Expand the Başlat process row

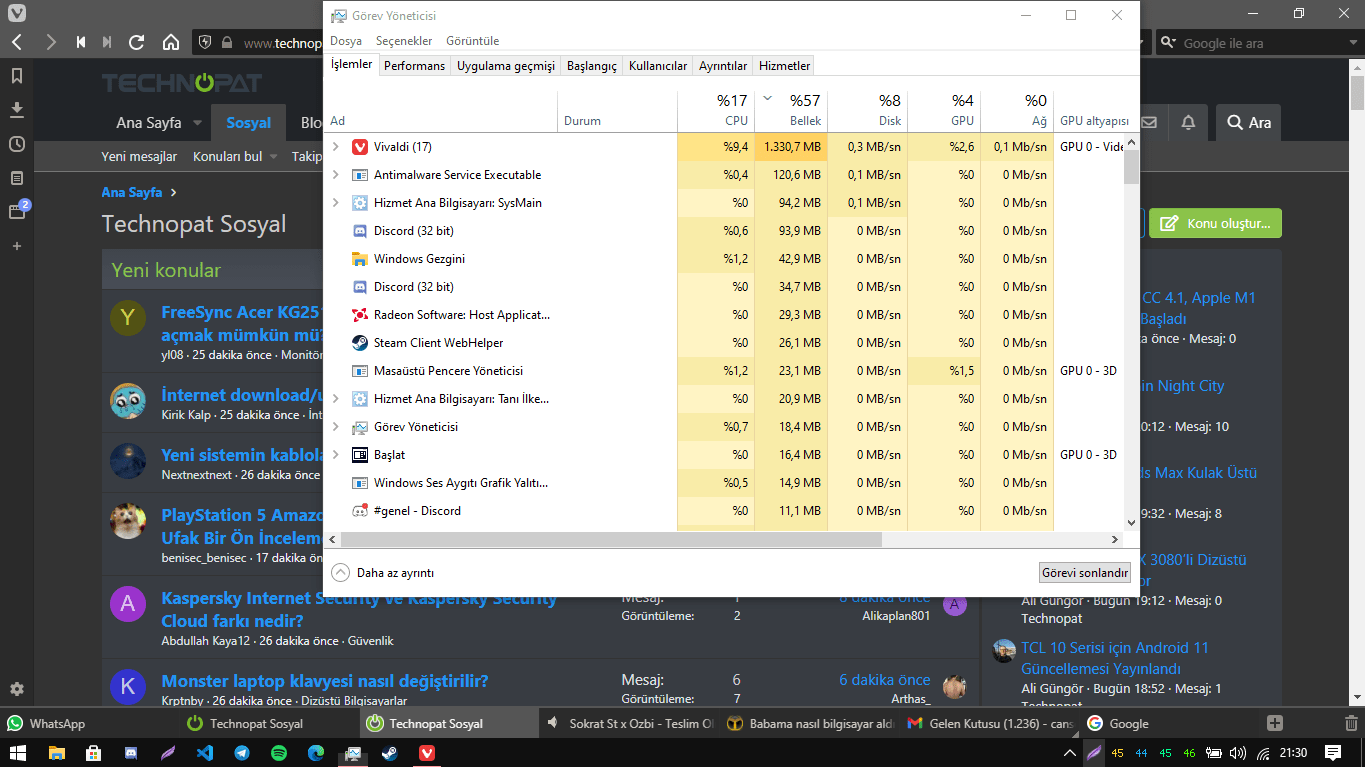tap(336, 455)
